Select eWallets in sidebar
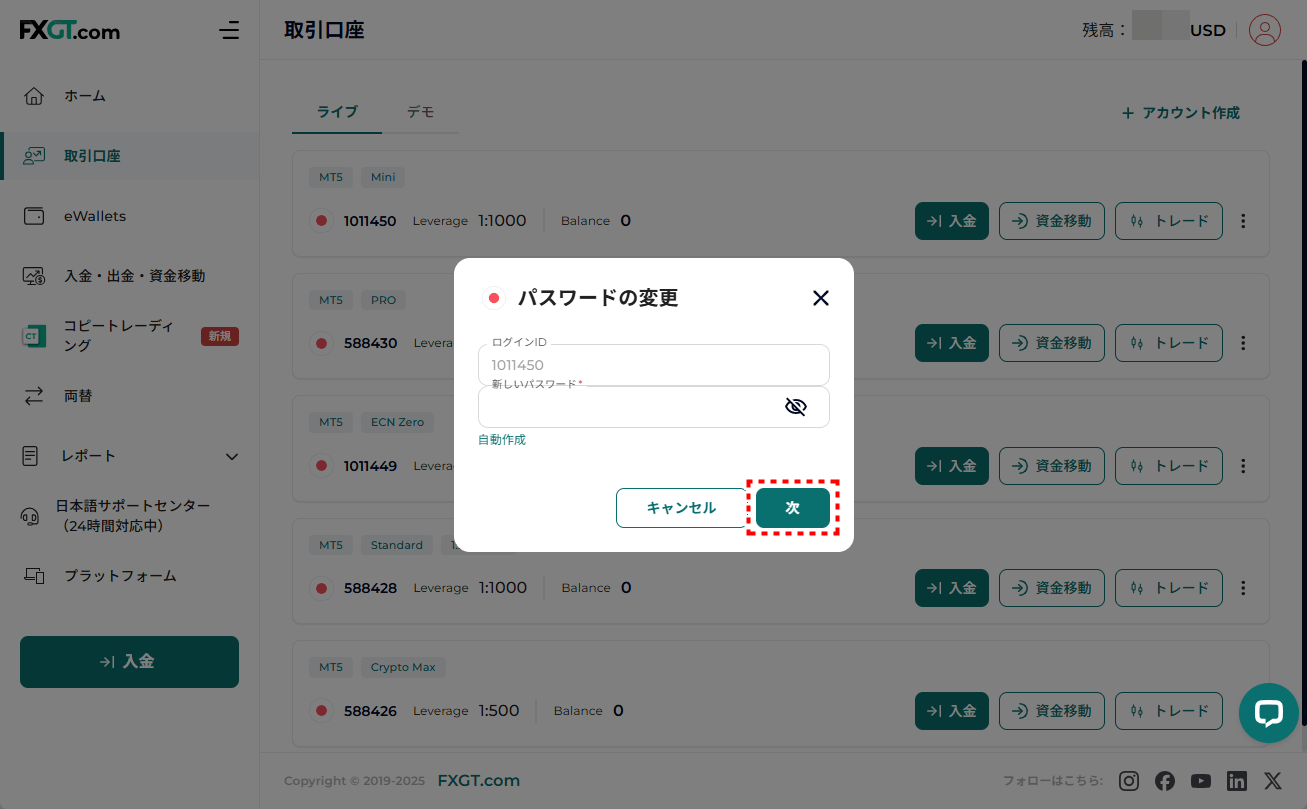Screen dimensions: 1307x809 pyautogui.click(x=95, y=216)
